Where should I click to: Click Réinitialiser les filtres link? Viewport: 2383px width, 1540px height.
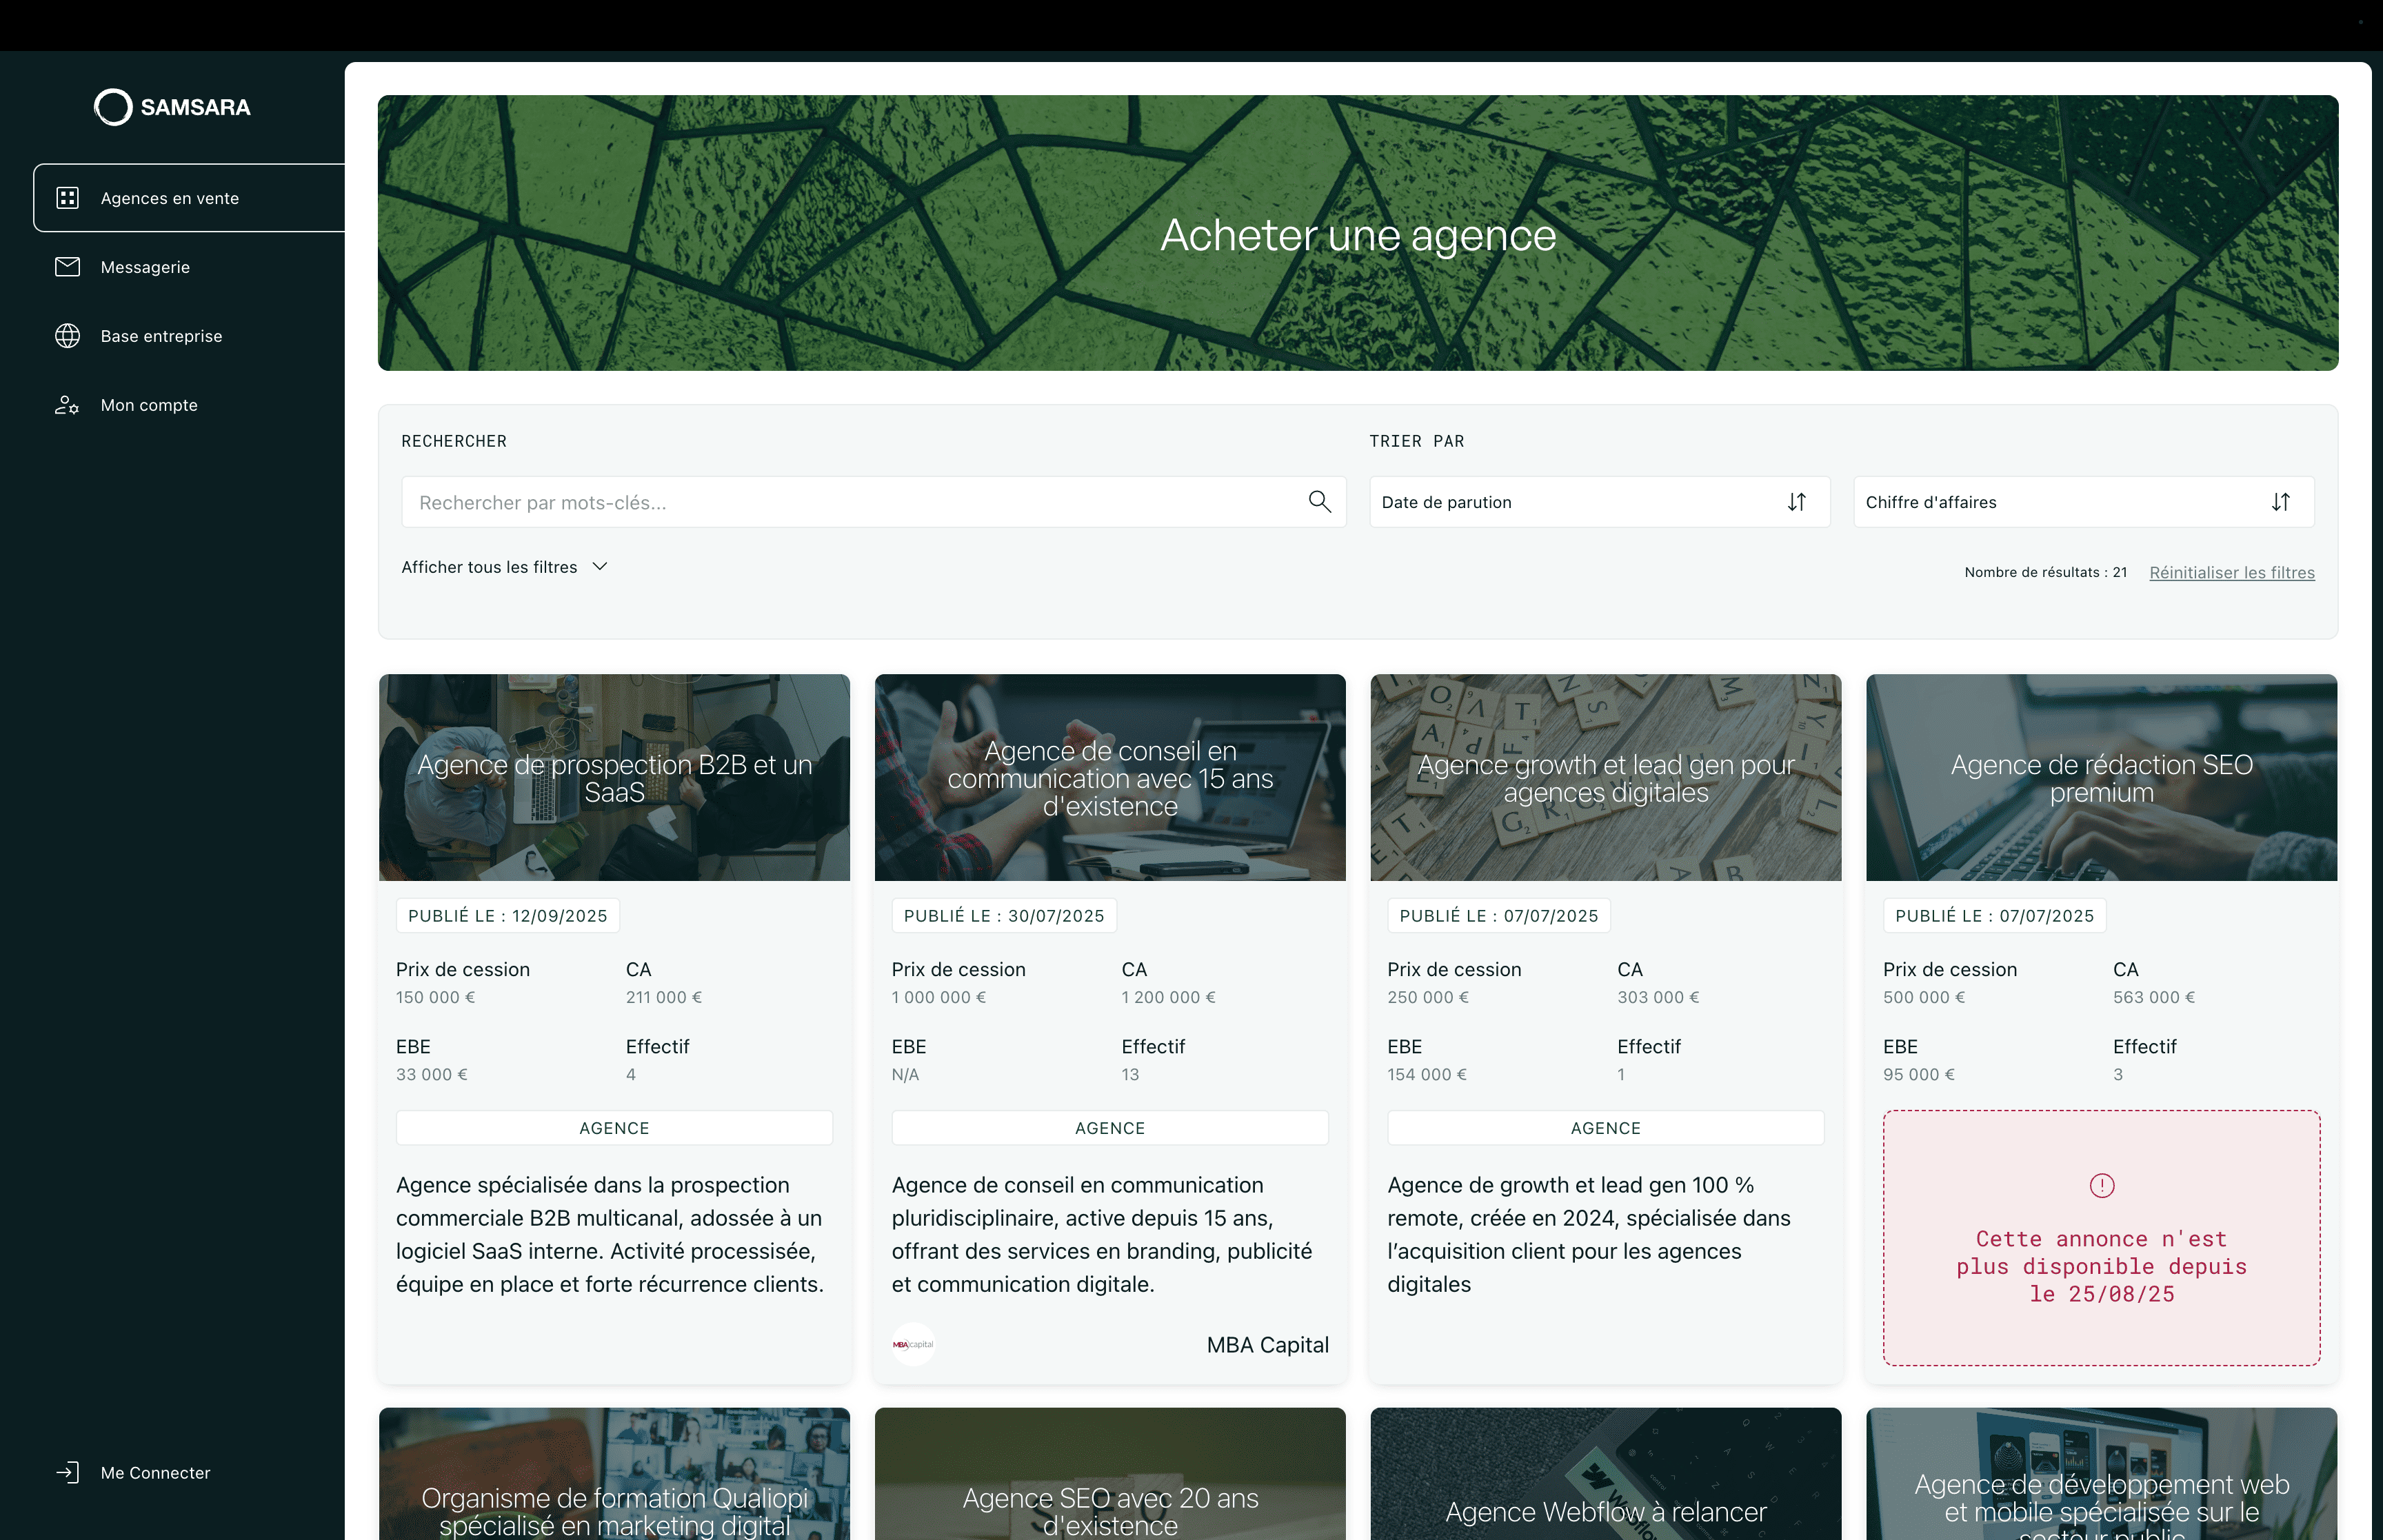point(2231,573)
